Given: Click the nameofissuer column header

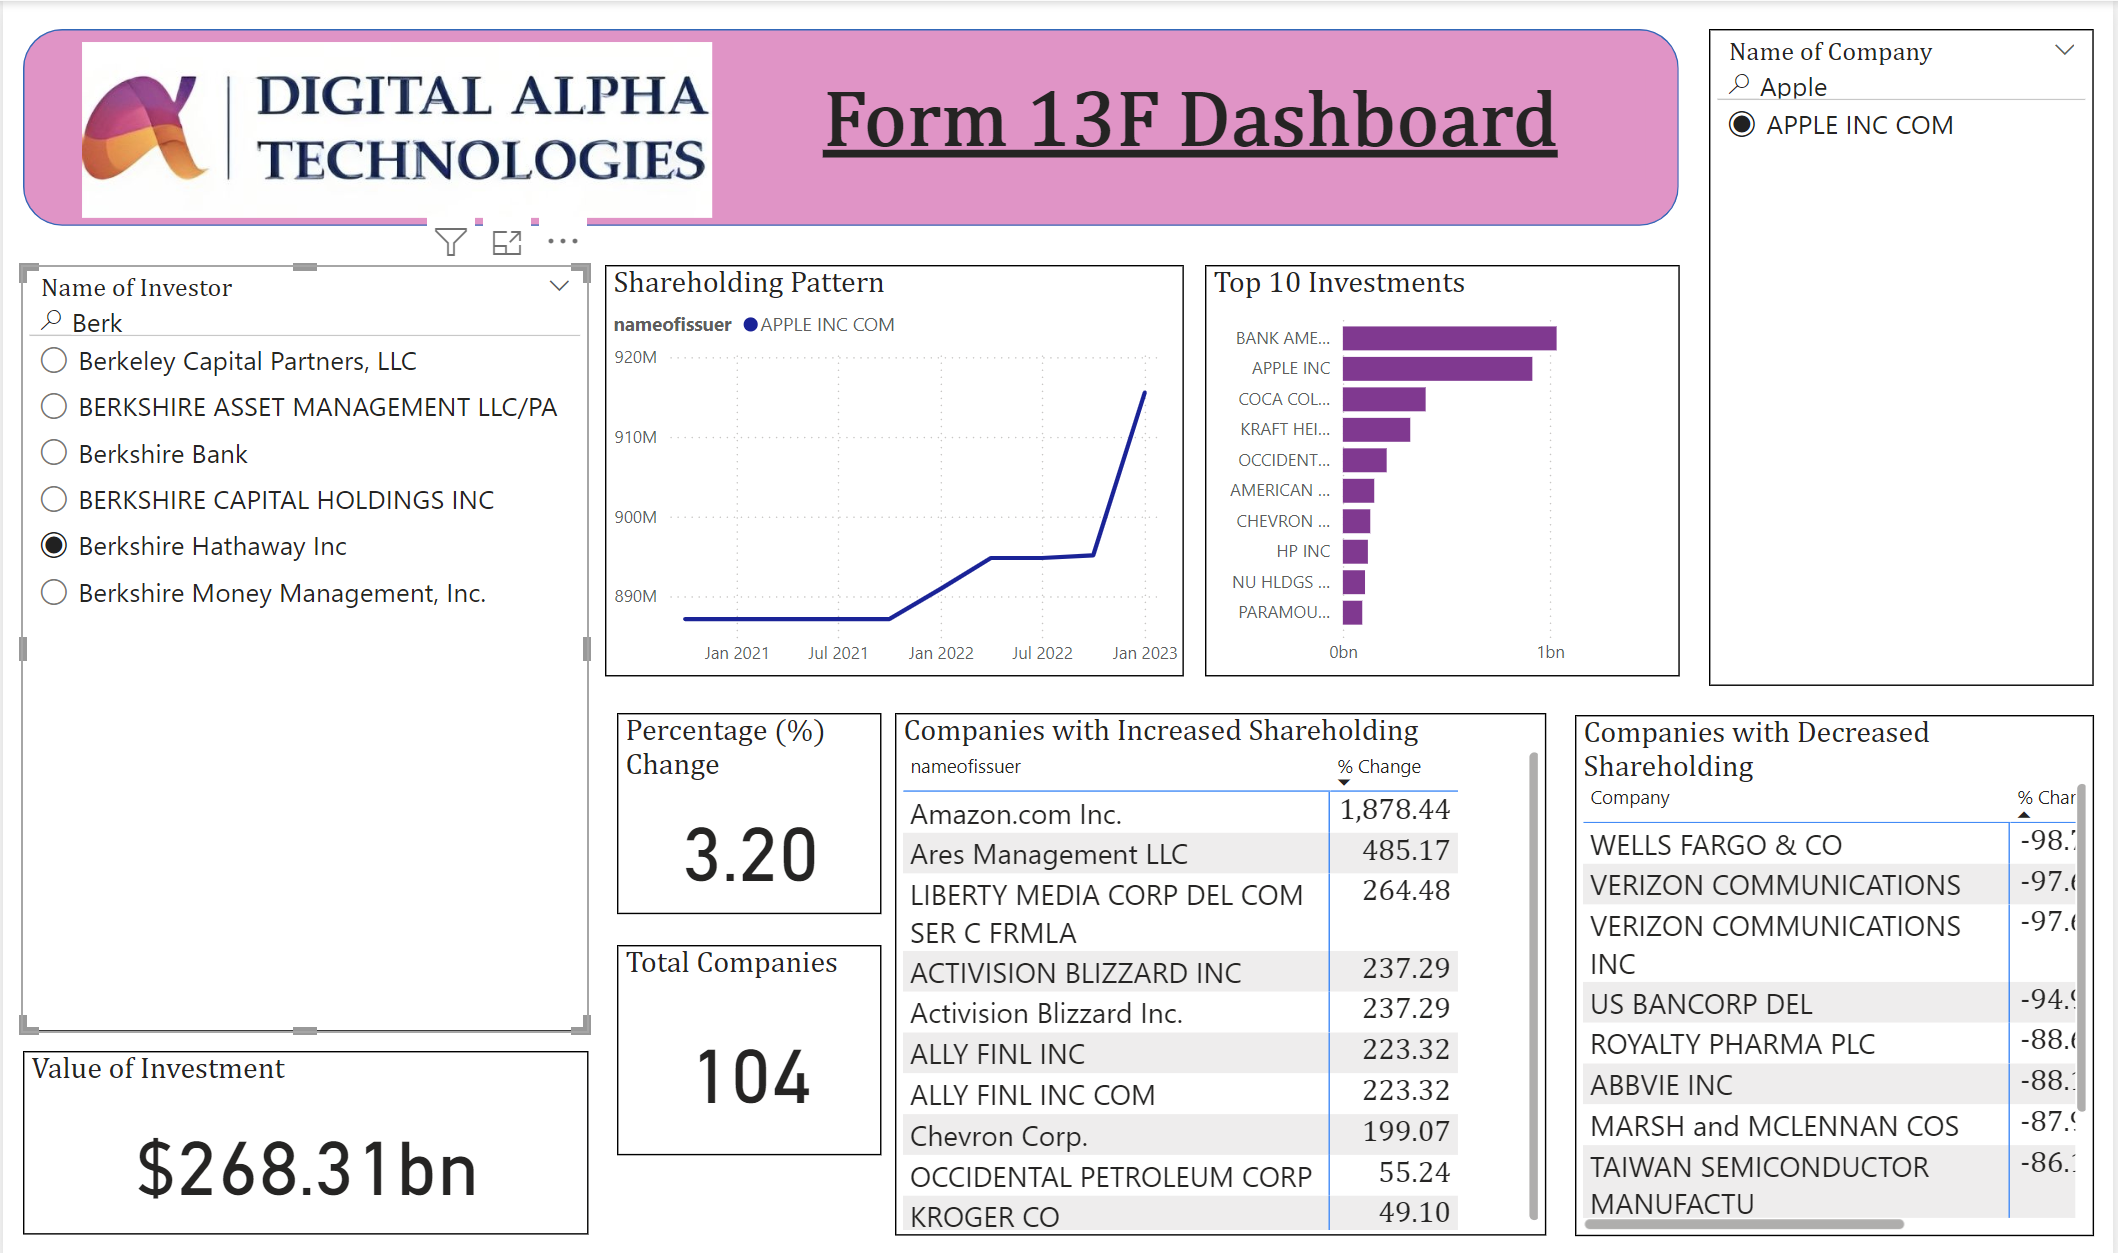Looking at the screenshot, I should pyautogui.click(x=965, y=766).
